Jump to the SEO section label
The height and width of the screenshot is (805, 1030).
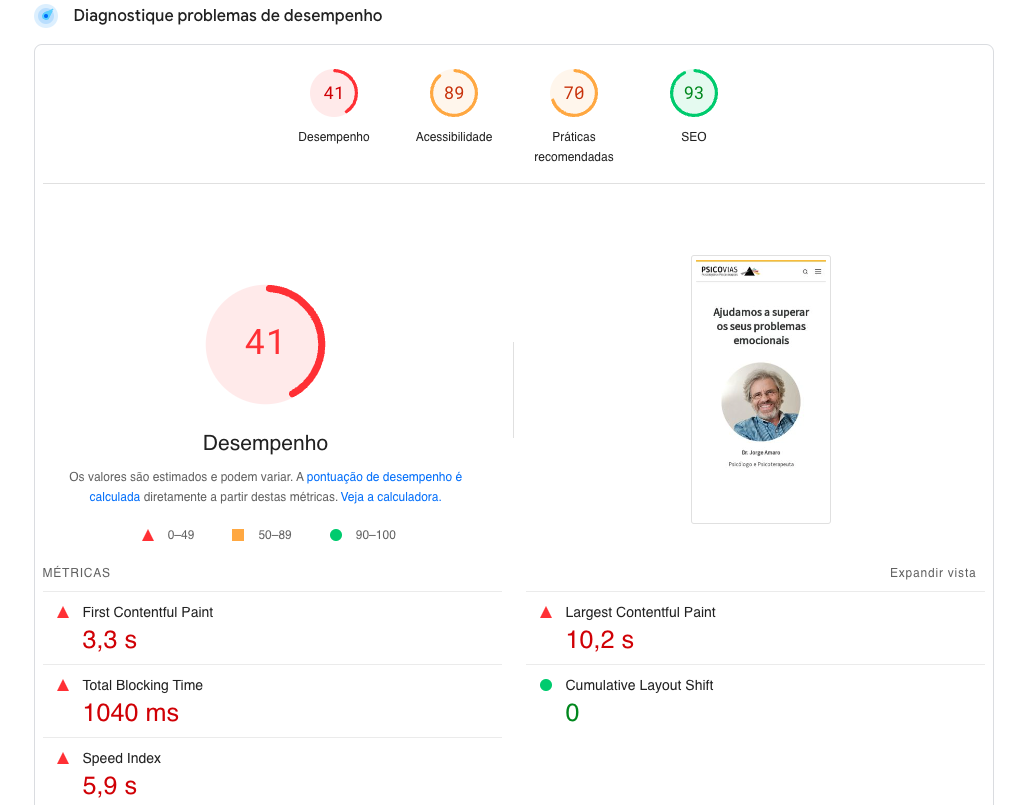pos(694,137)
